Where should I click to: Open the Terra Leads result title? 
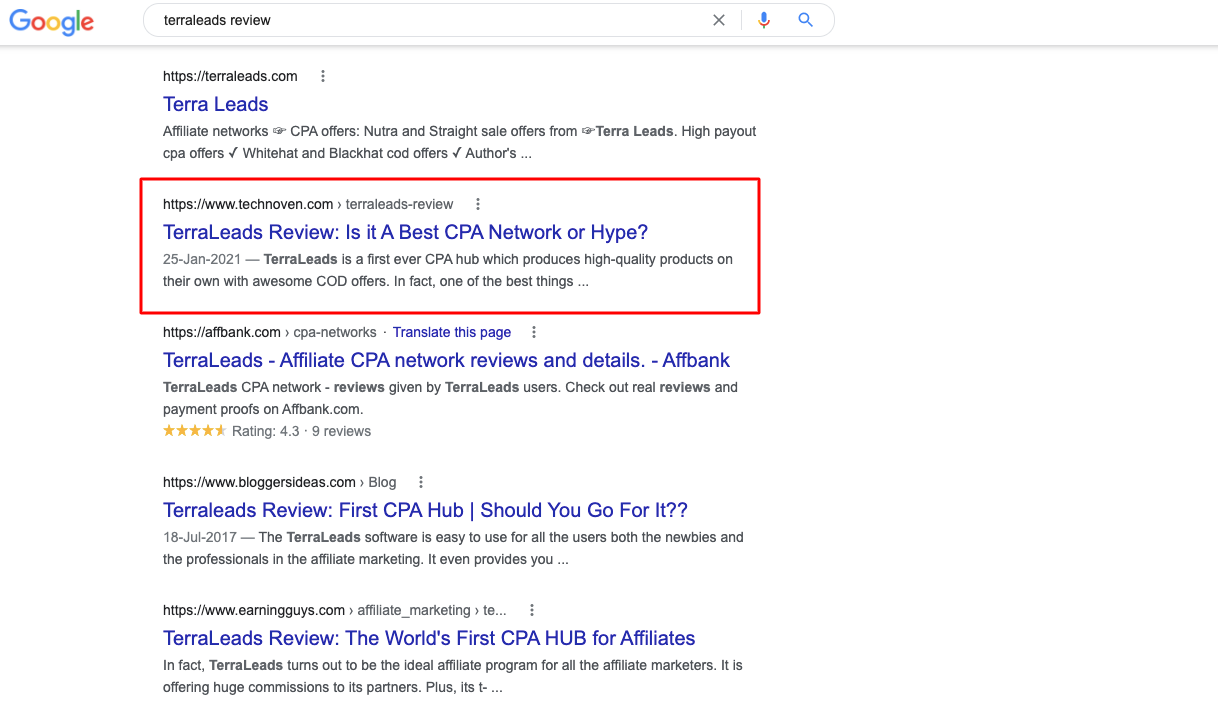[x=216, y=104]
